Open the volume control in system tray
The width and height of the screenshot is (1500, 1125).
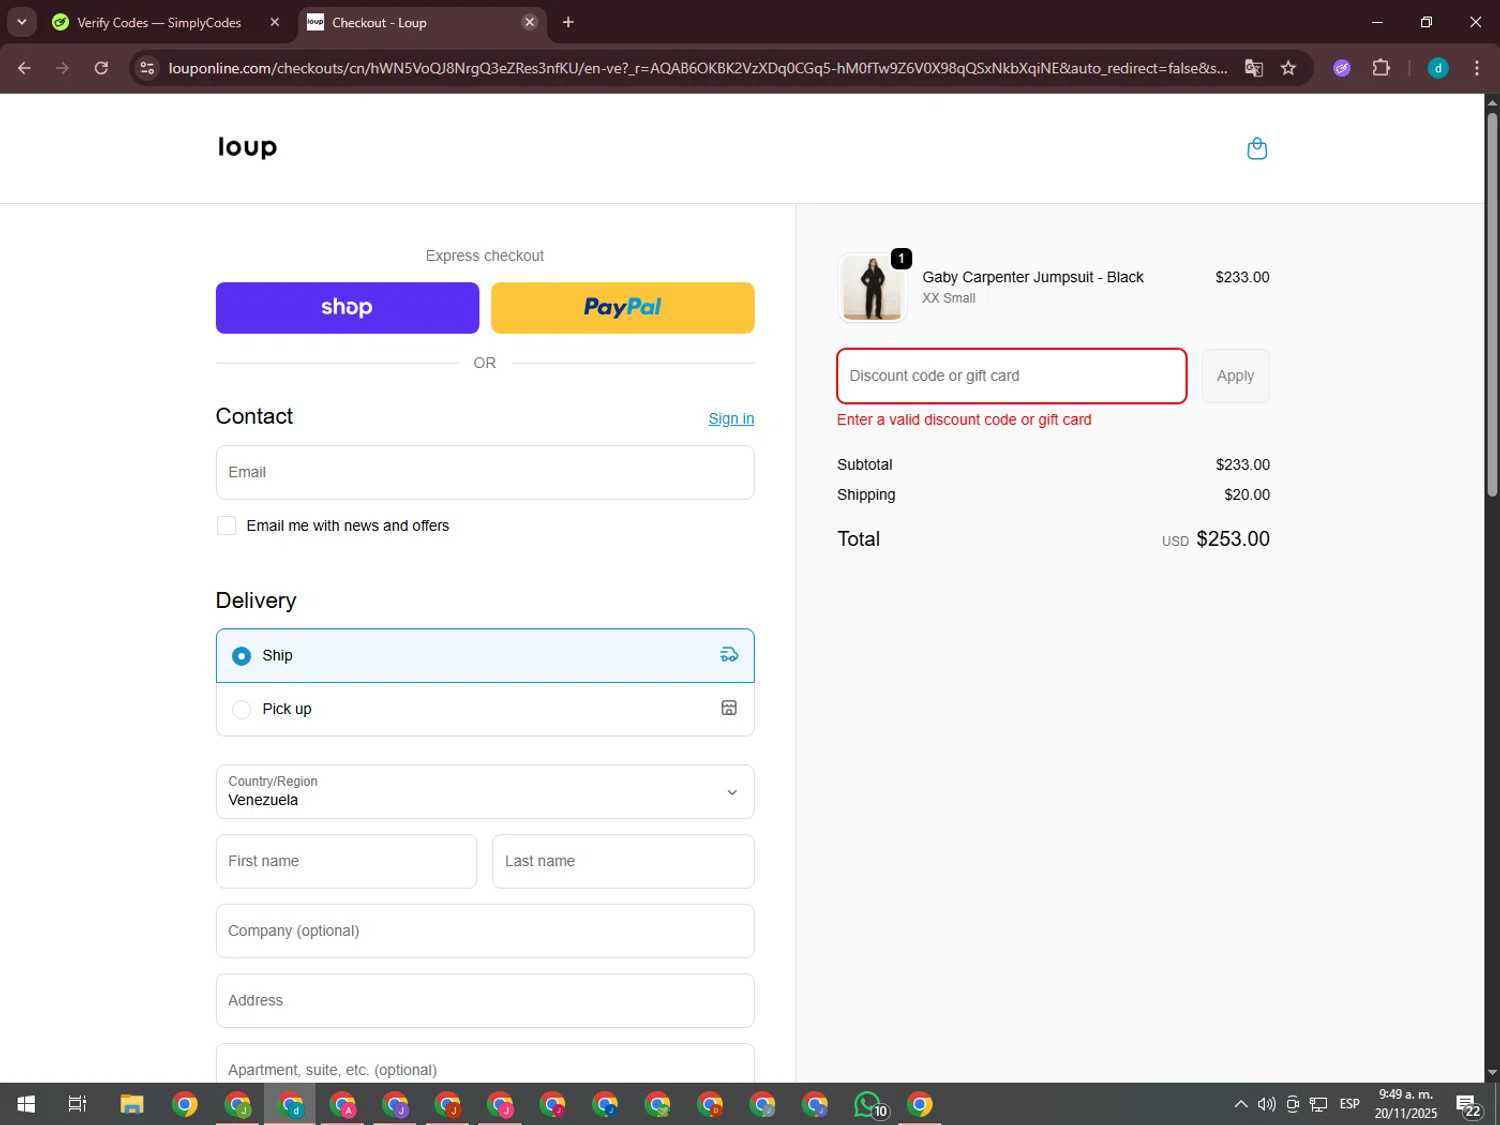point(1266,1104)
